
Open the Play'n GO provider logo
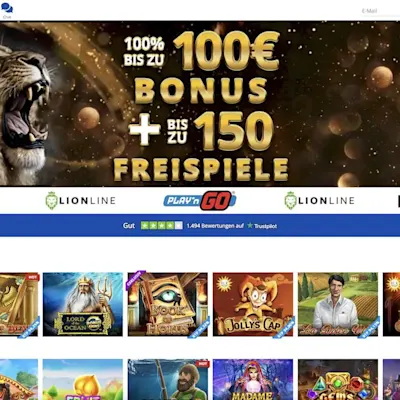click(200, 200)
